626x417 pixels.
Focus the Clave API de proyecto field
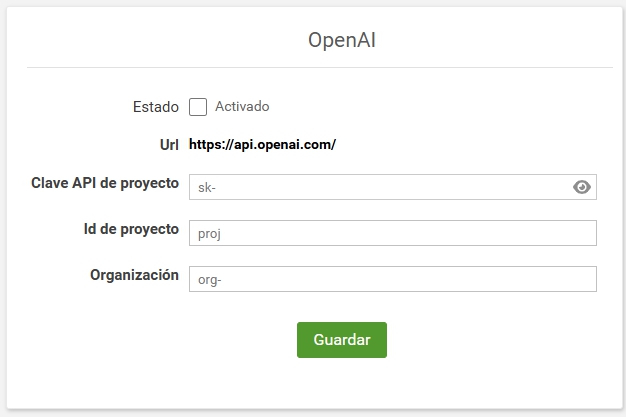[380, 187]
